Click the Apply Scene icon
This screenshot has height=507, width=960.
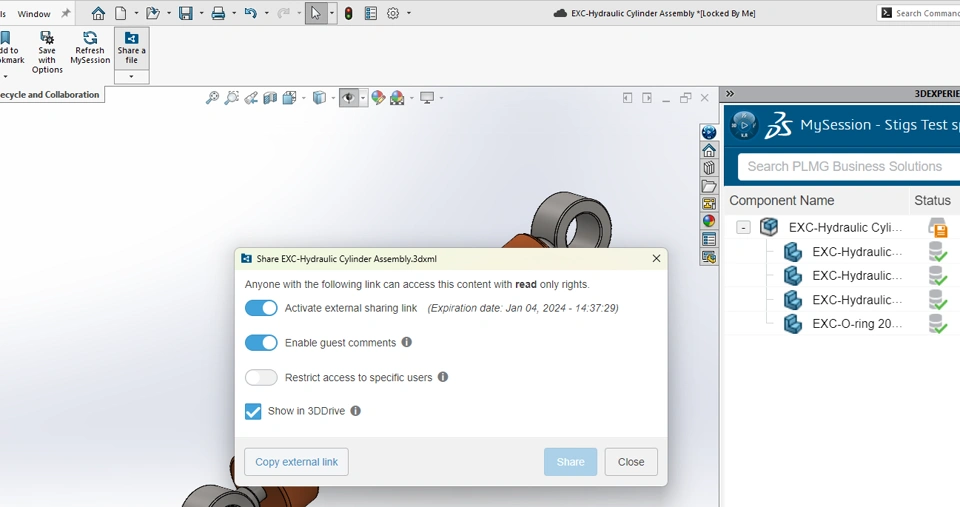pos(397,98)
